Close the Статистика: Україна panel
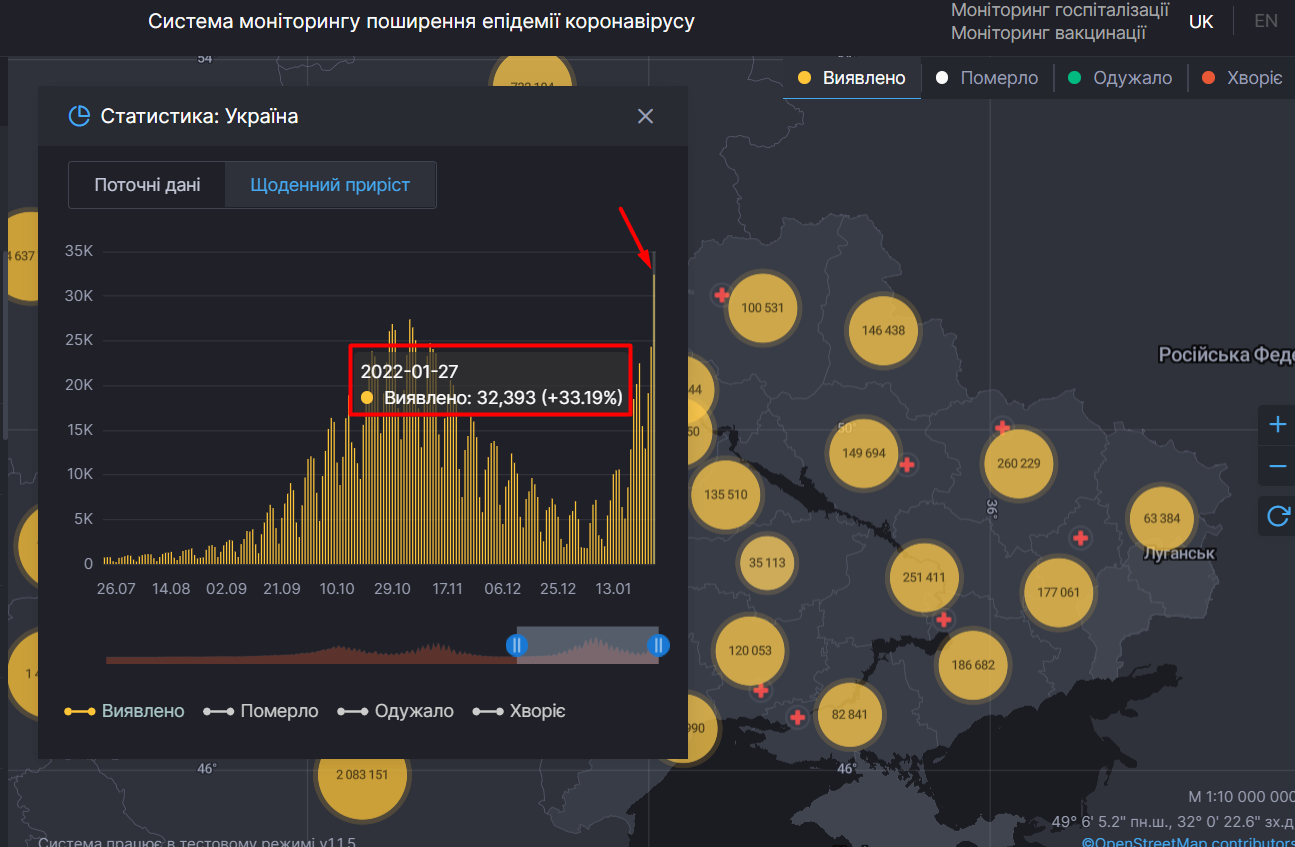 pos(645,116)
